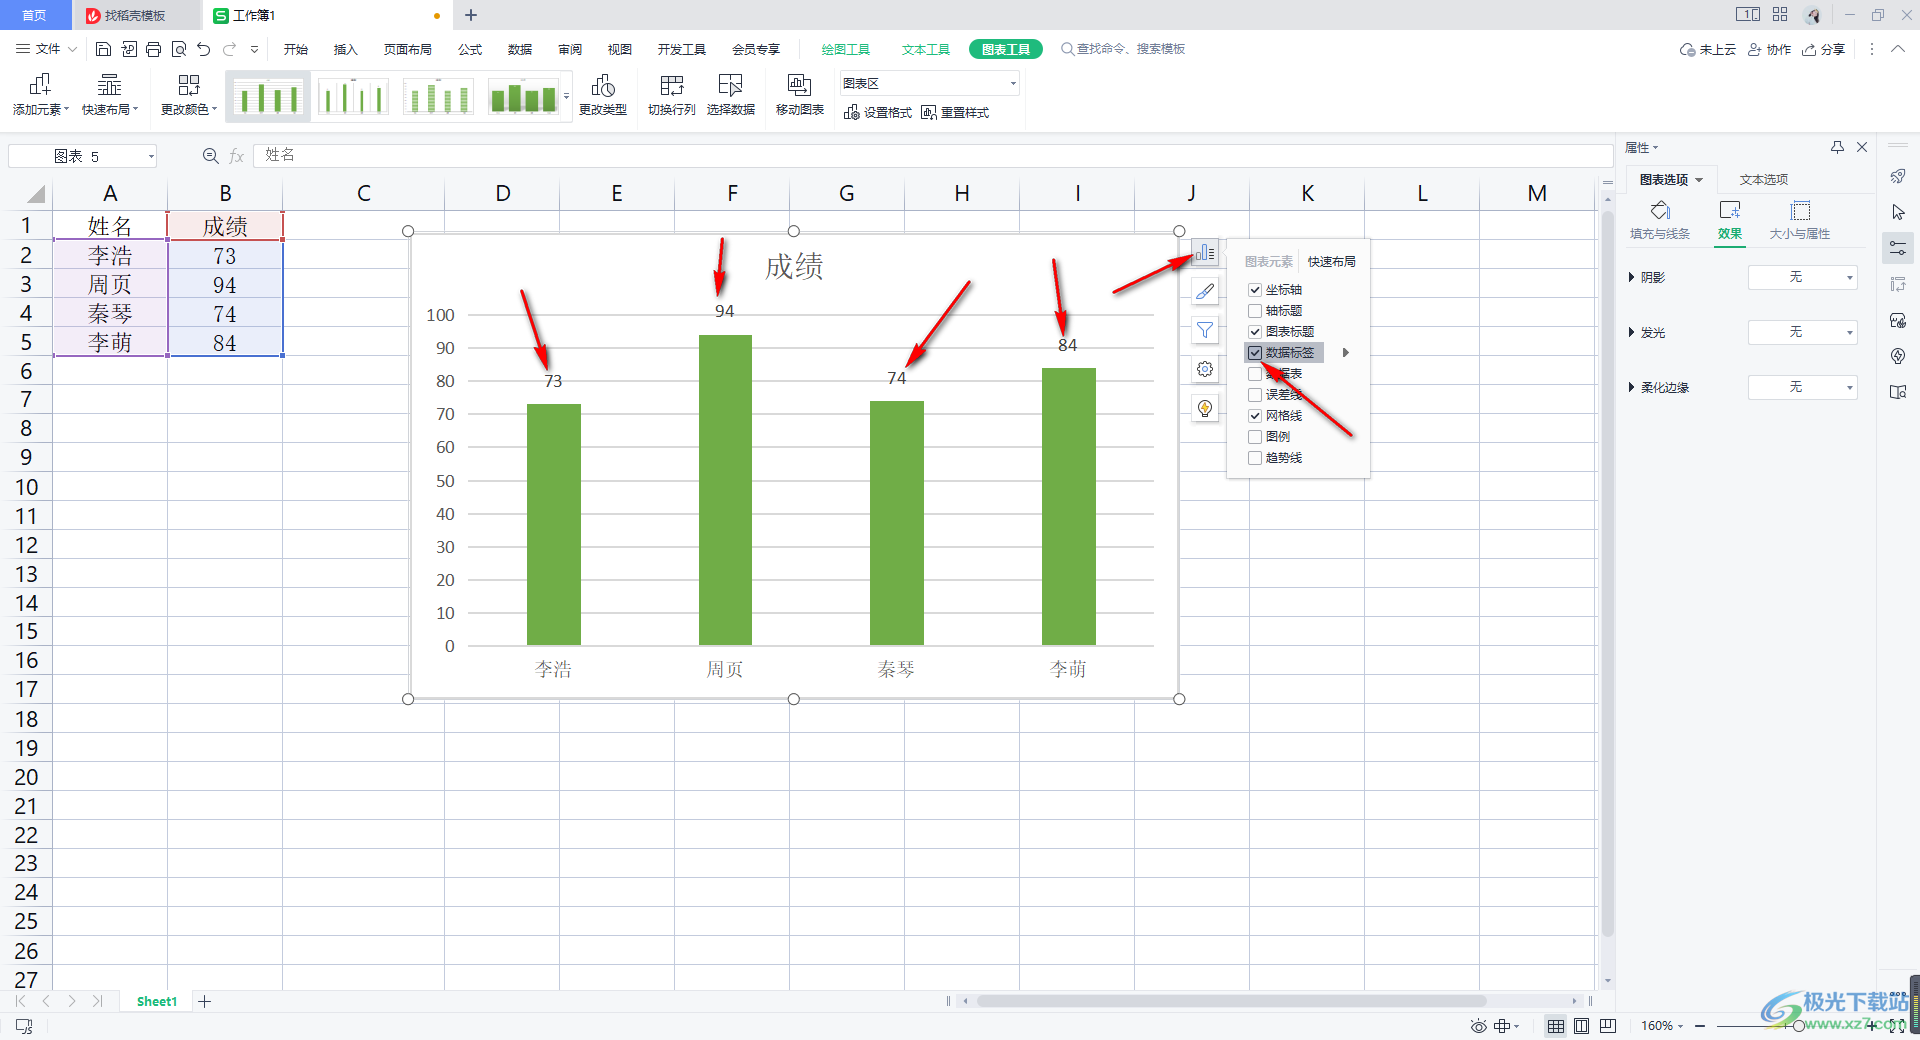
Task: Check the 误差线 (Error Bars) checkbox
Action: coord(1255,395)
